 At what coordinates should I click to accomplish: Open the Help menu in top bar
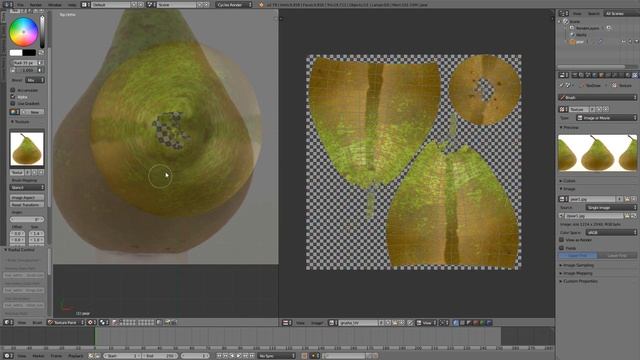click(72, 5)
